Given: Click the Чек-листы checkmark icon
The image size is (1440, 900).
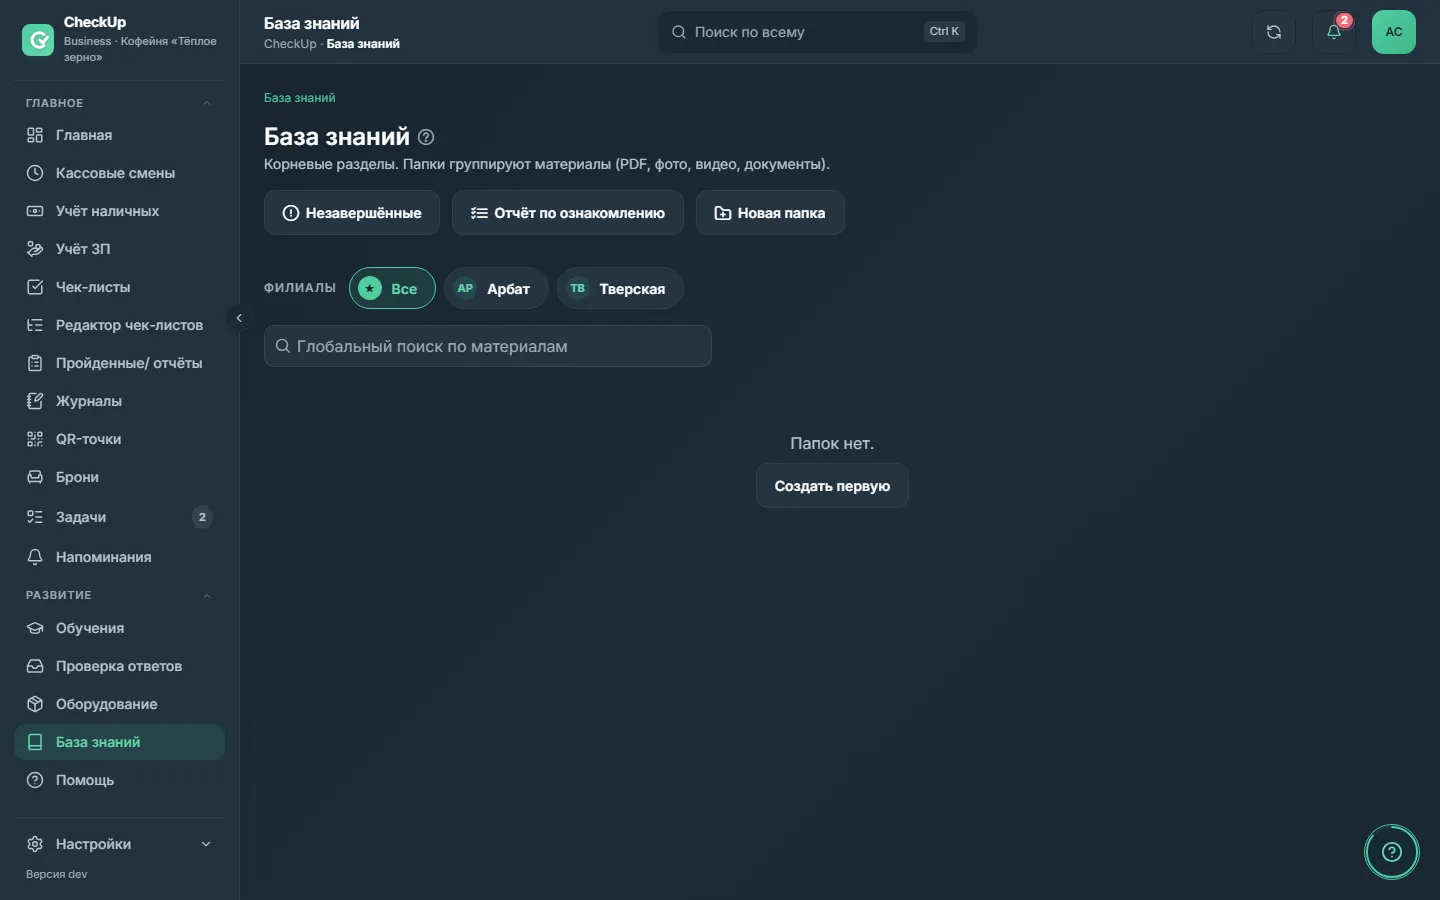Looking at the screenshot, I should click(35, 287).
